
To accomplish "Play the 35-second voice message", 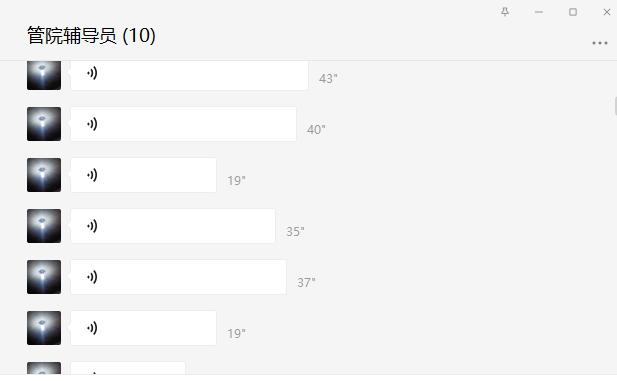I will tap(173, 226).
